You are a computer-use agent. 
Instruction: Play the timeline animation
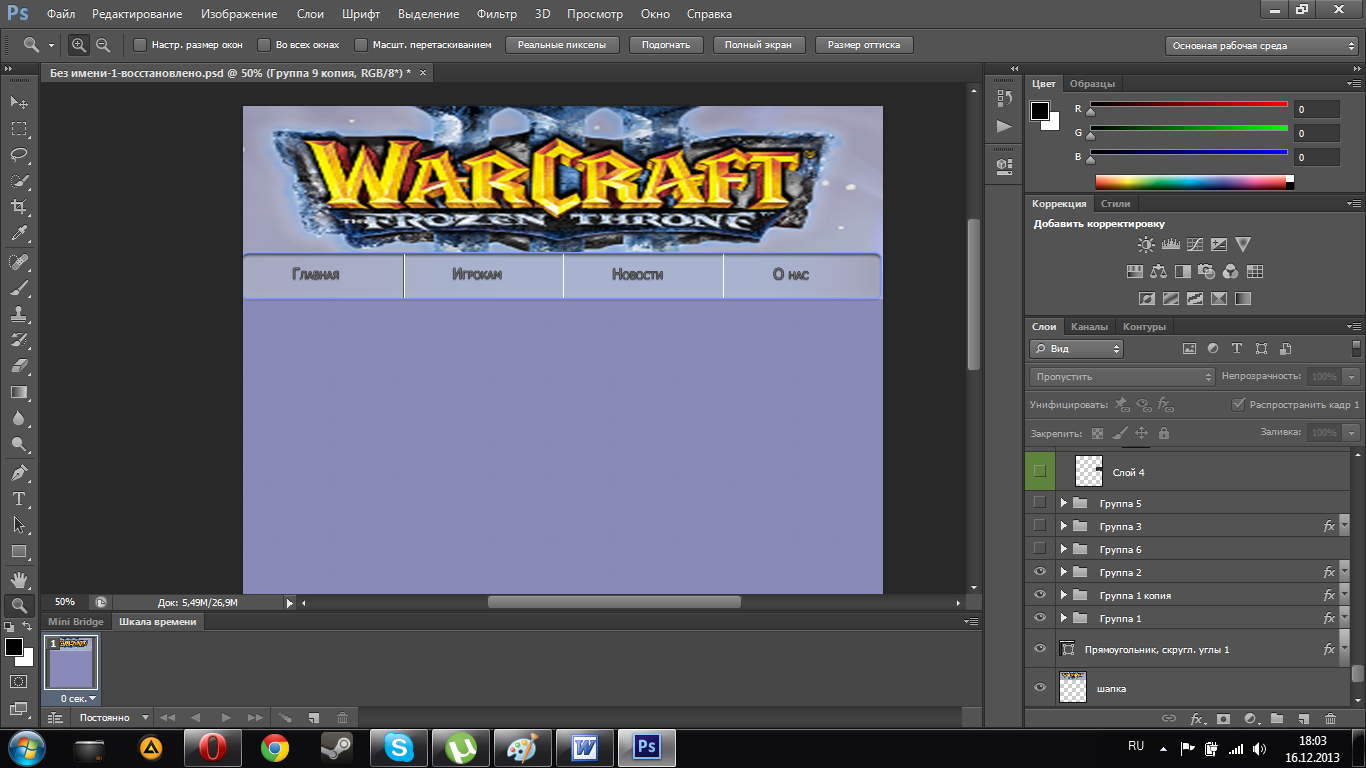pos(226,718)
